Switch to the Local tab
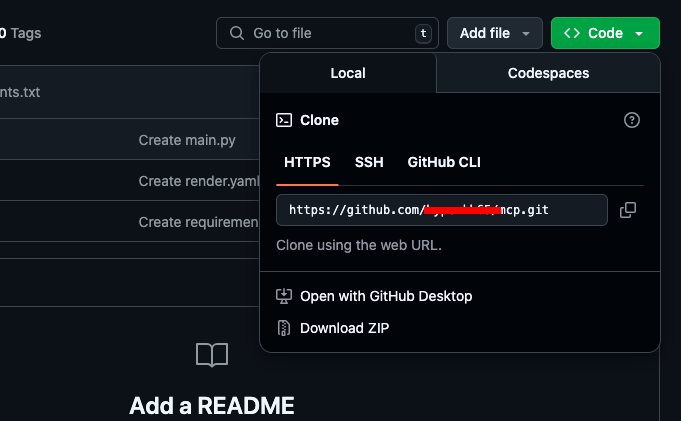 (x=348, y=73)
